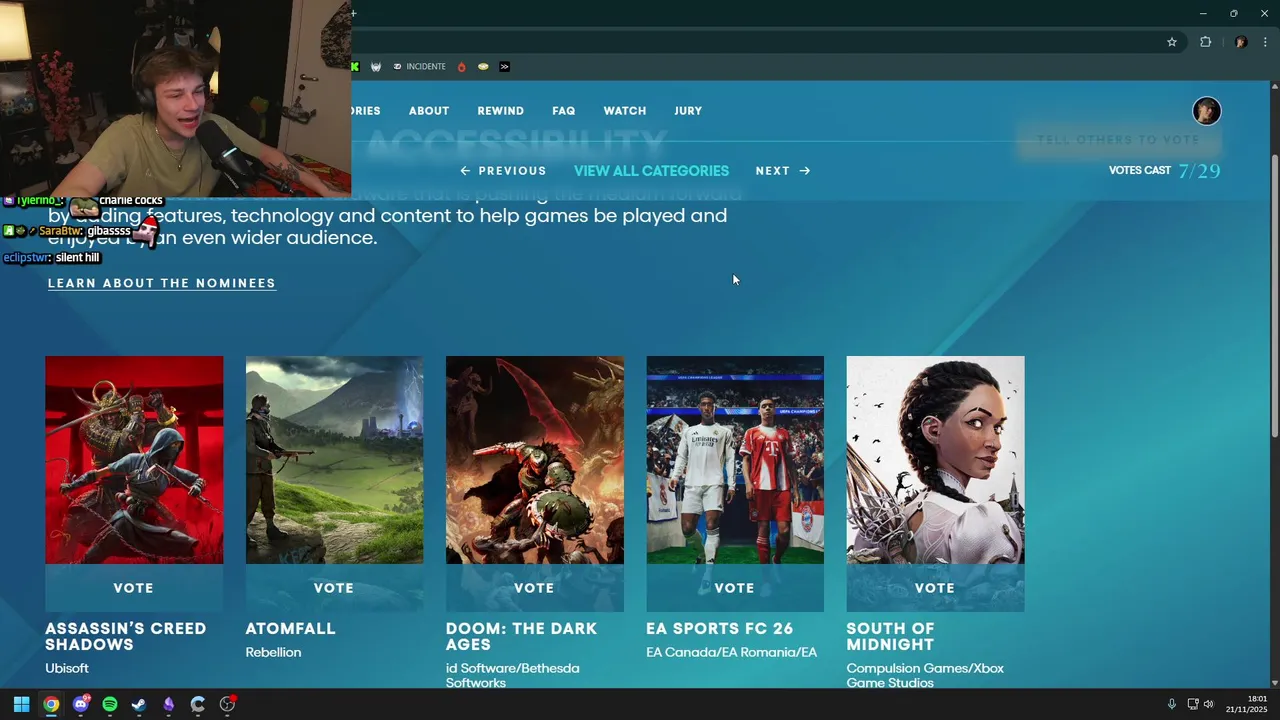Vote for Doom: The Dark Ages
The image size is (1280, 720).
[534, 588]
